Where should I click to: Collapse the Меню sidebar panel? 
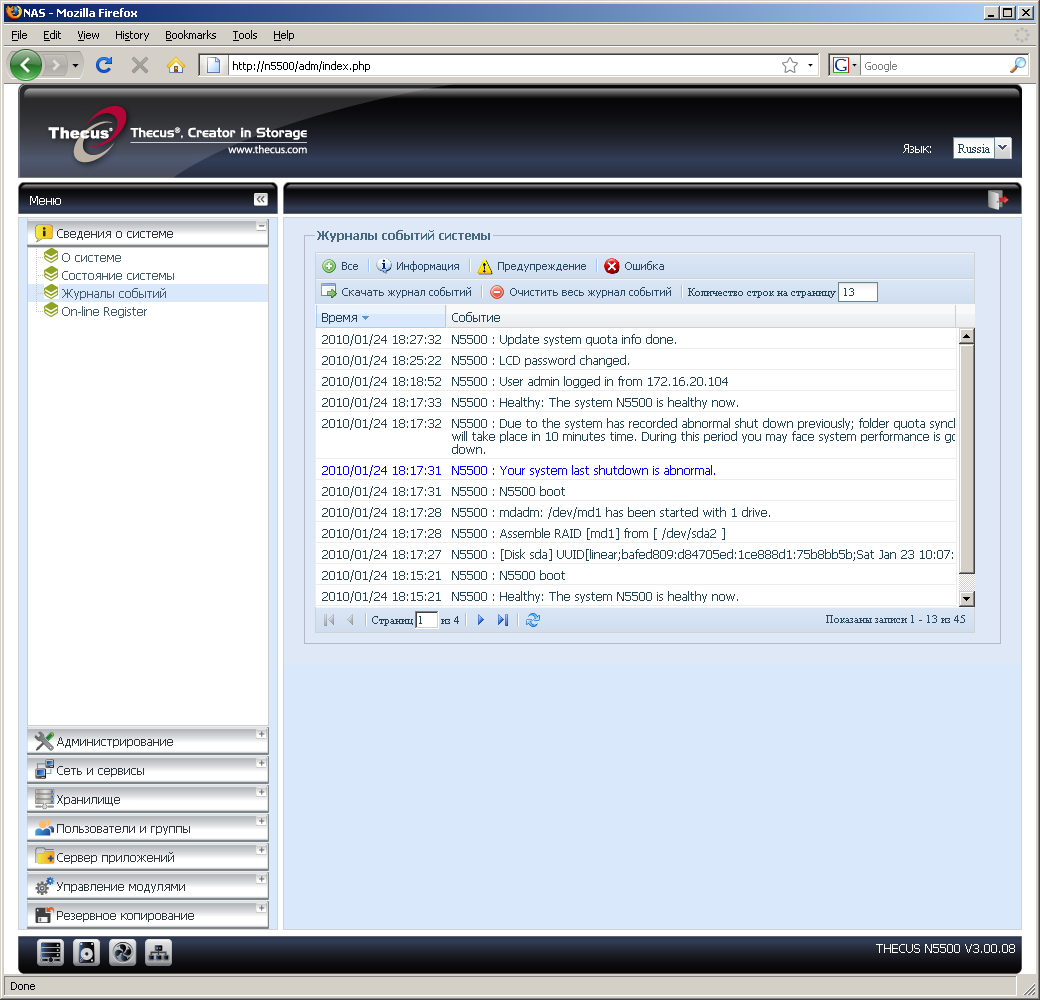pos(261,199)
